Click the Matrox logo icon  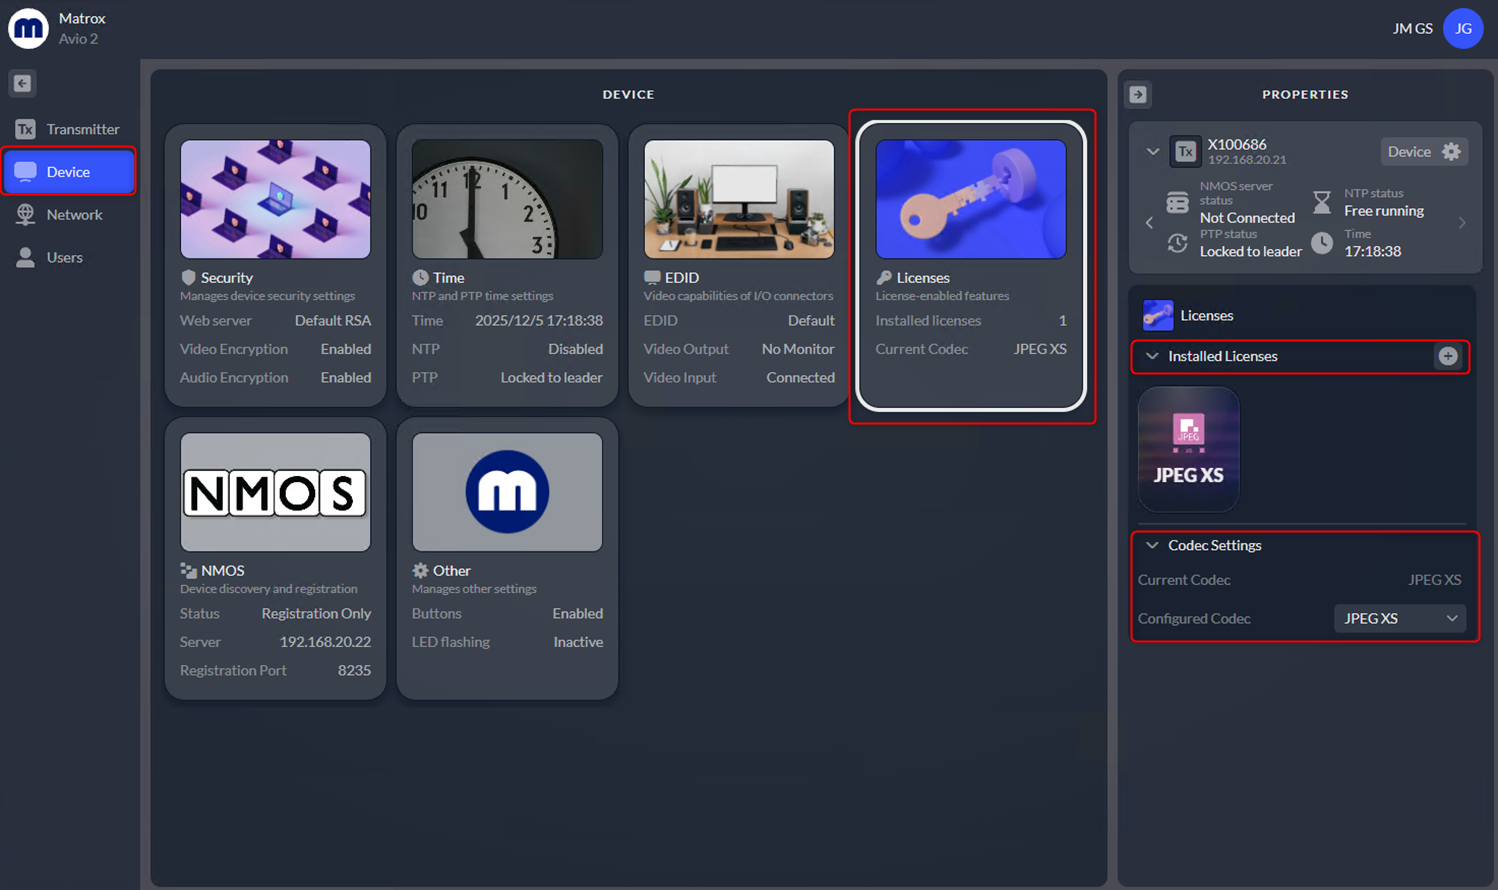click(x=28, y=28)
